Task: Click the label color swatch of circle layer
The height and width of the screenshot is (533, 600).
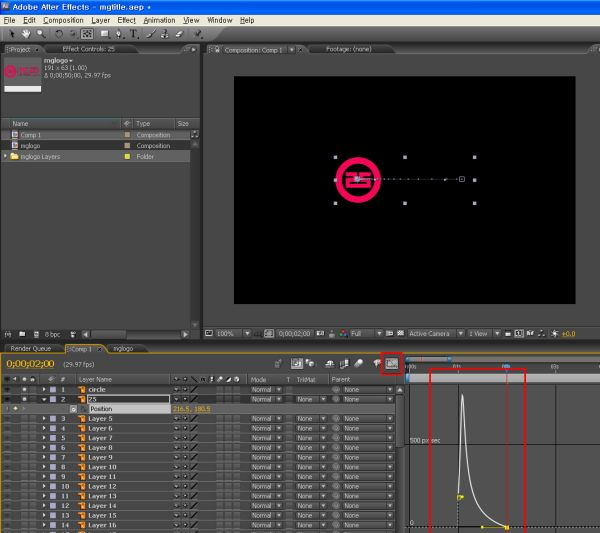Action: [x=53, y=390]
